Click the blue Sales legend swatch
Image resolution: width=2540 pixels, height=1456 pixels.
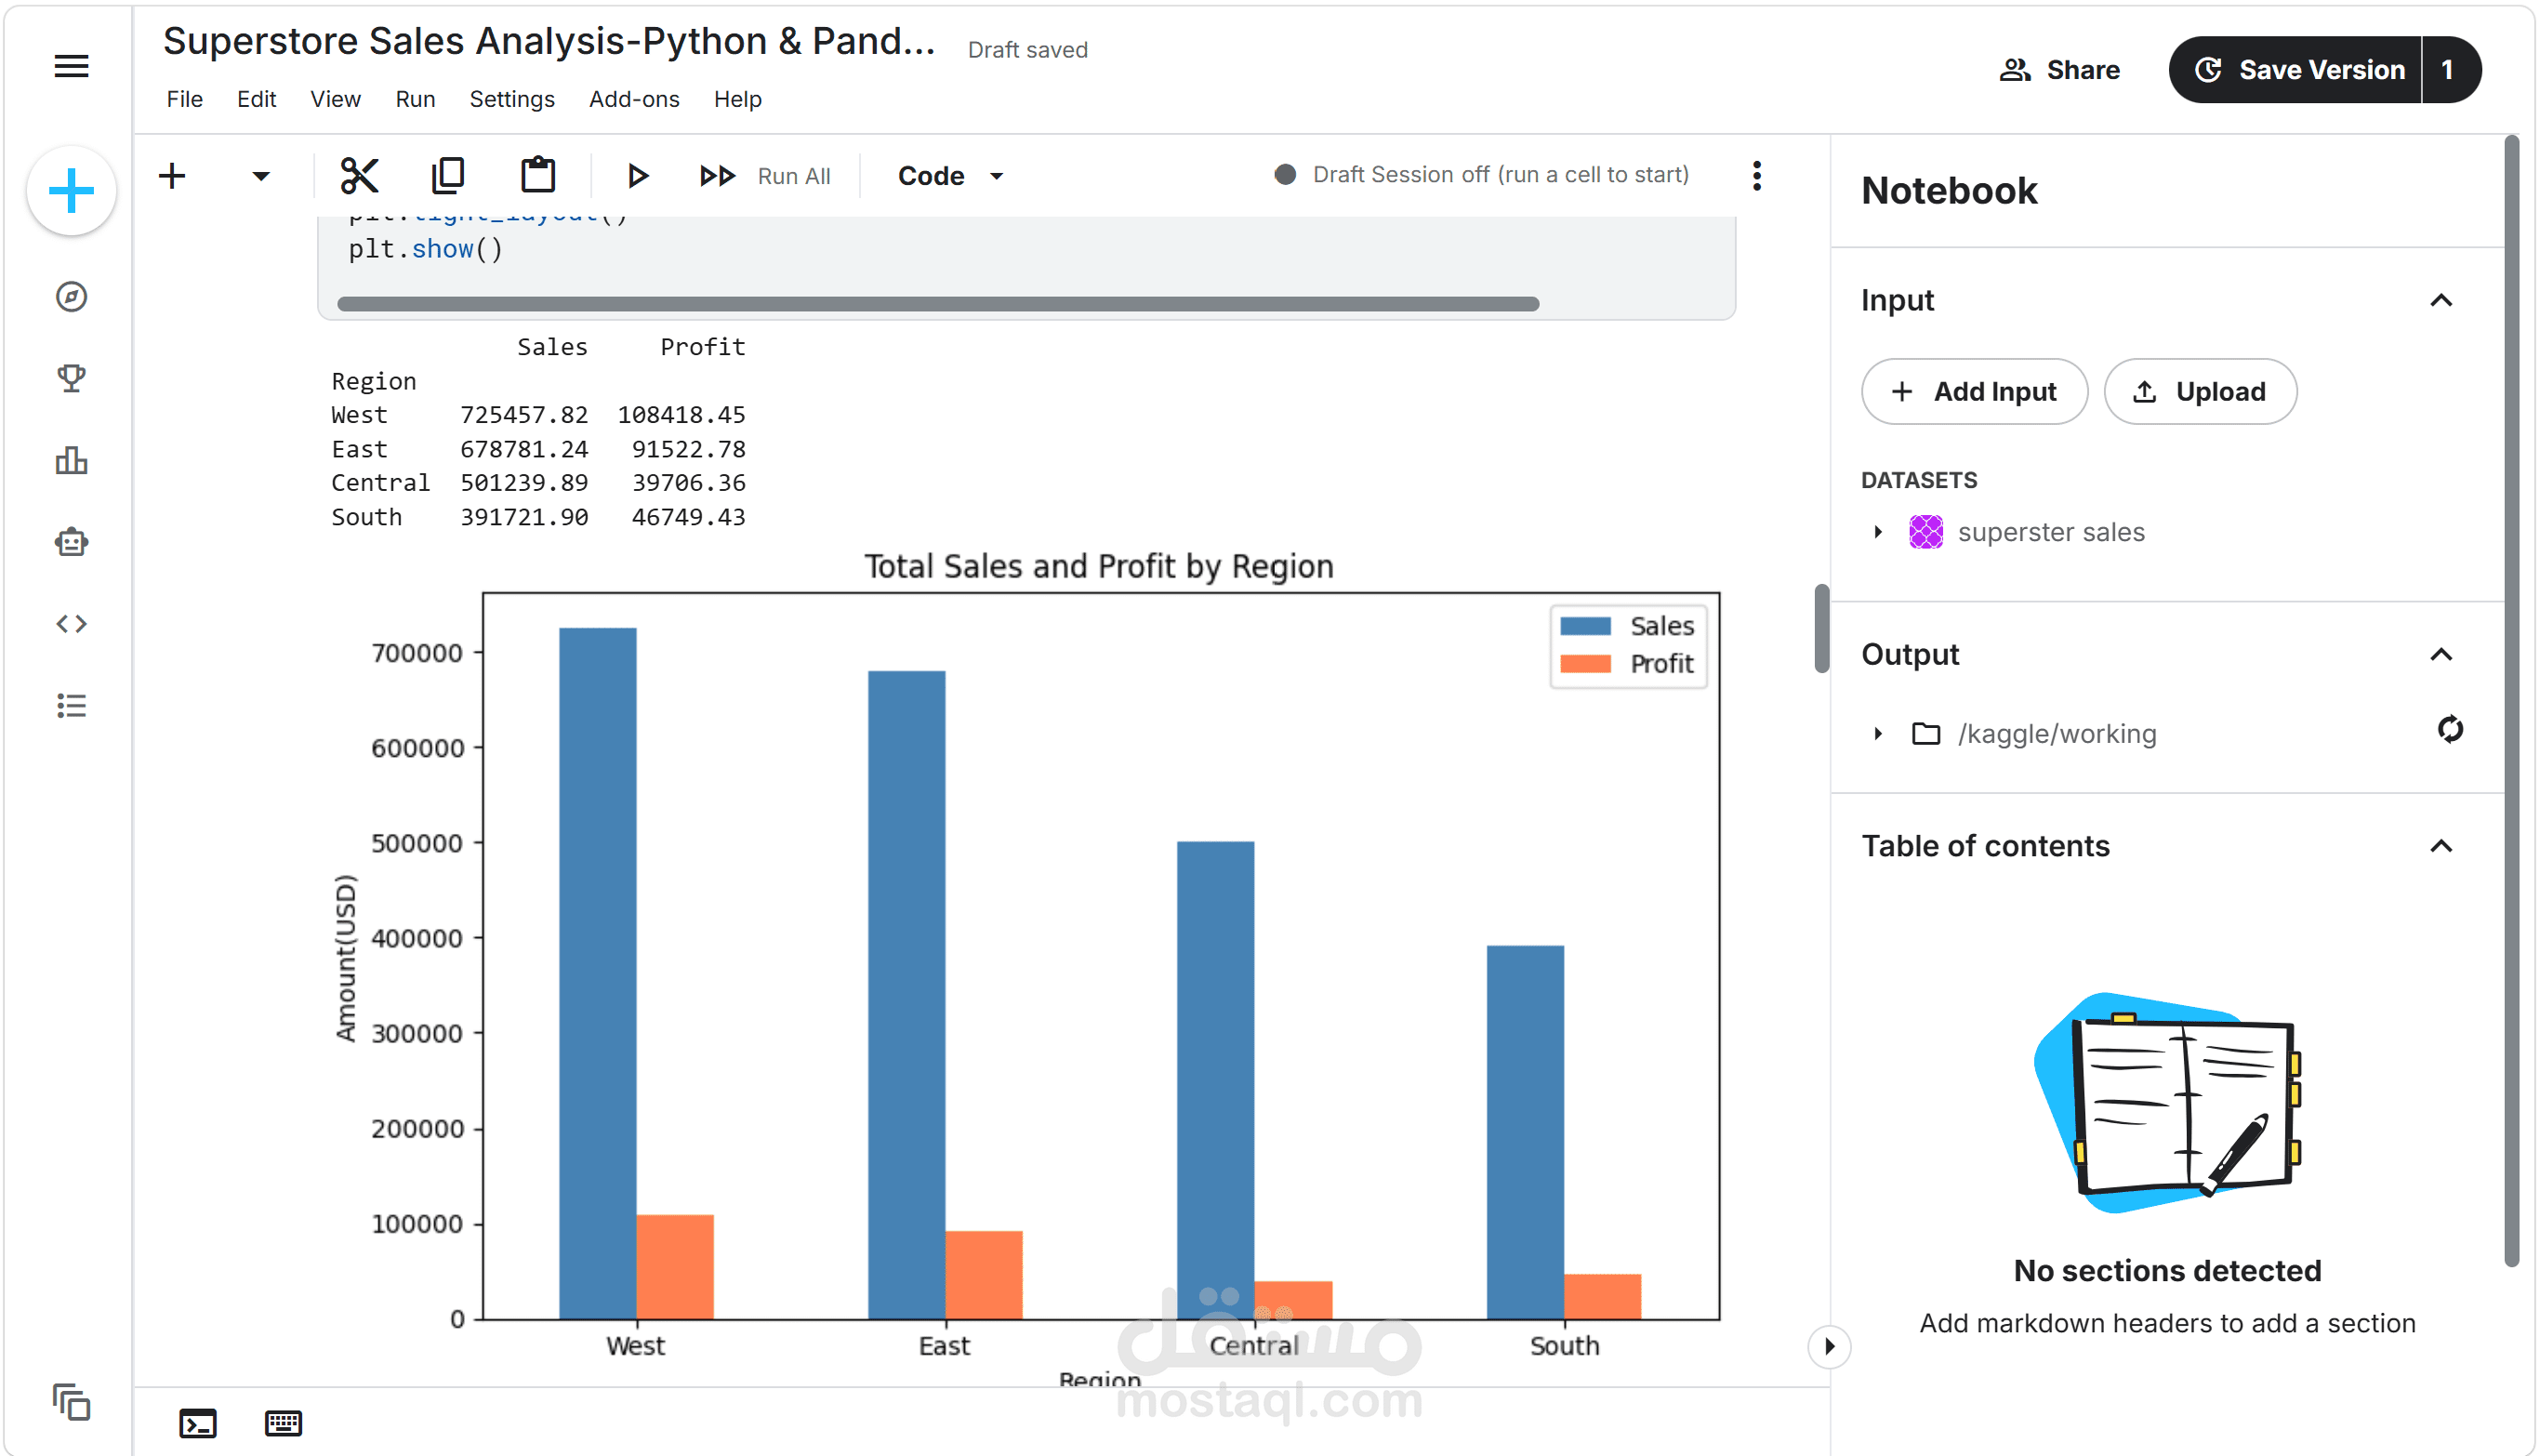click(1585, 626)
